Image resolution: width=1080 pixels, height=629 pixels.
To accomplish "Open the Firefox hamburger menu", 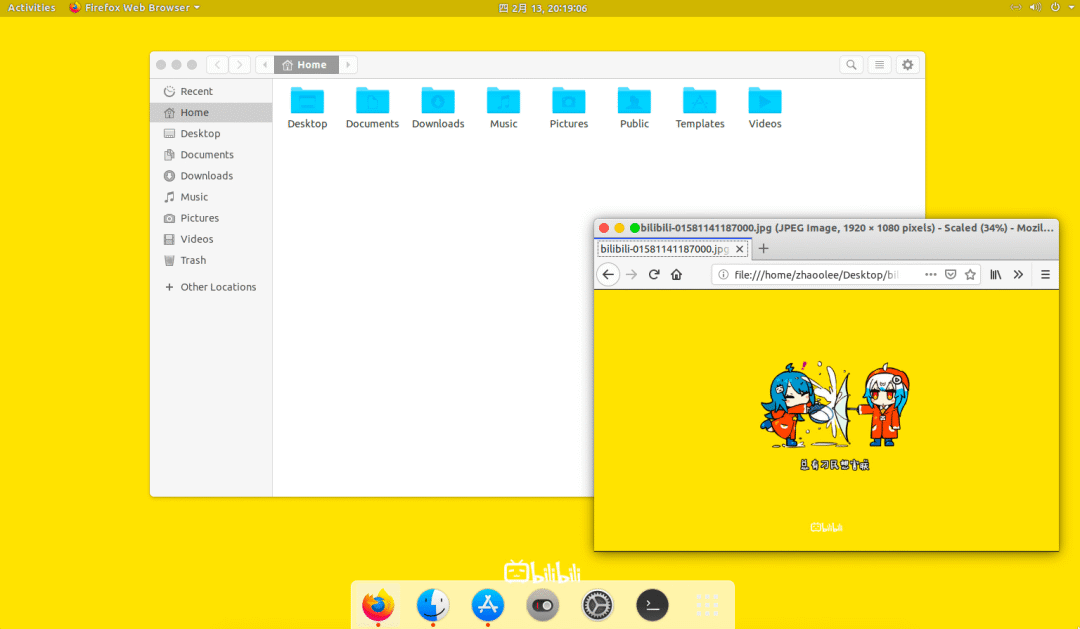I will [1046, 274].
